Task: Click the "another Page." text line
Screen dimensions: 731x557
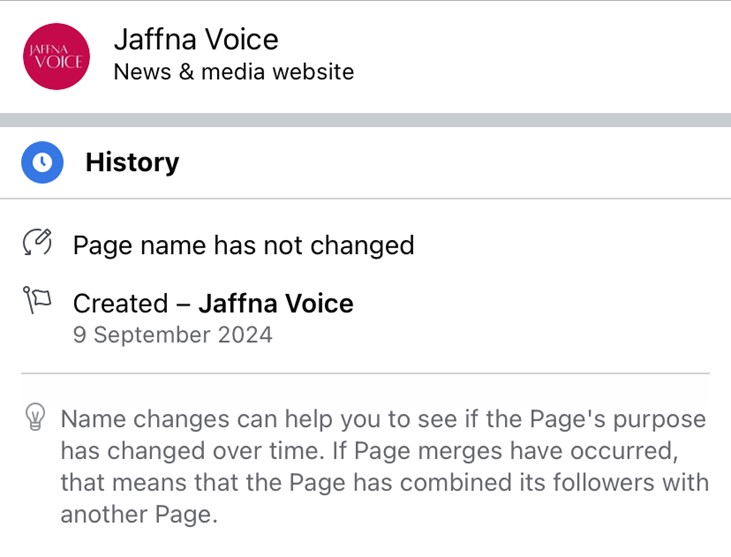Action: 139,515
